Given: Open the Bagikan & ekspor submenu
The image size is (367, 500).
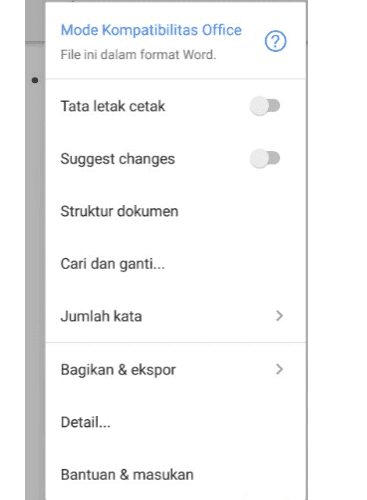Looking at the screenshot, I should click(176, 369).
